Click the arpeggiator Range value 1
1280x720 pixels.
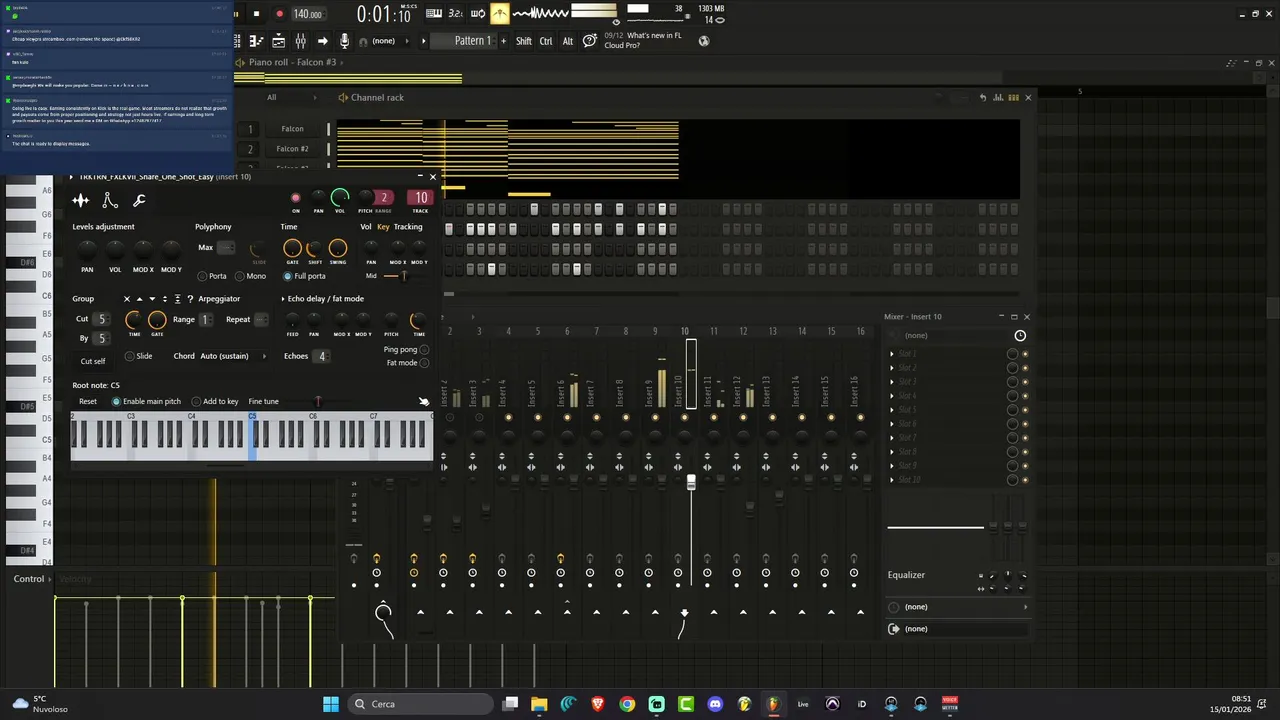[205, 319]
